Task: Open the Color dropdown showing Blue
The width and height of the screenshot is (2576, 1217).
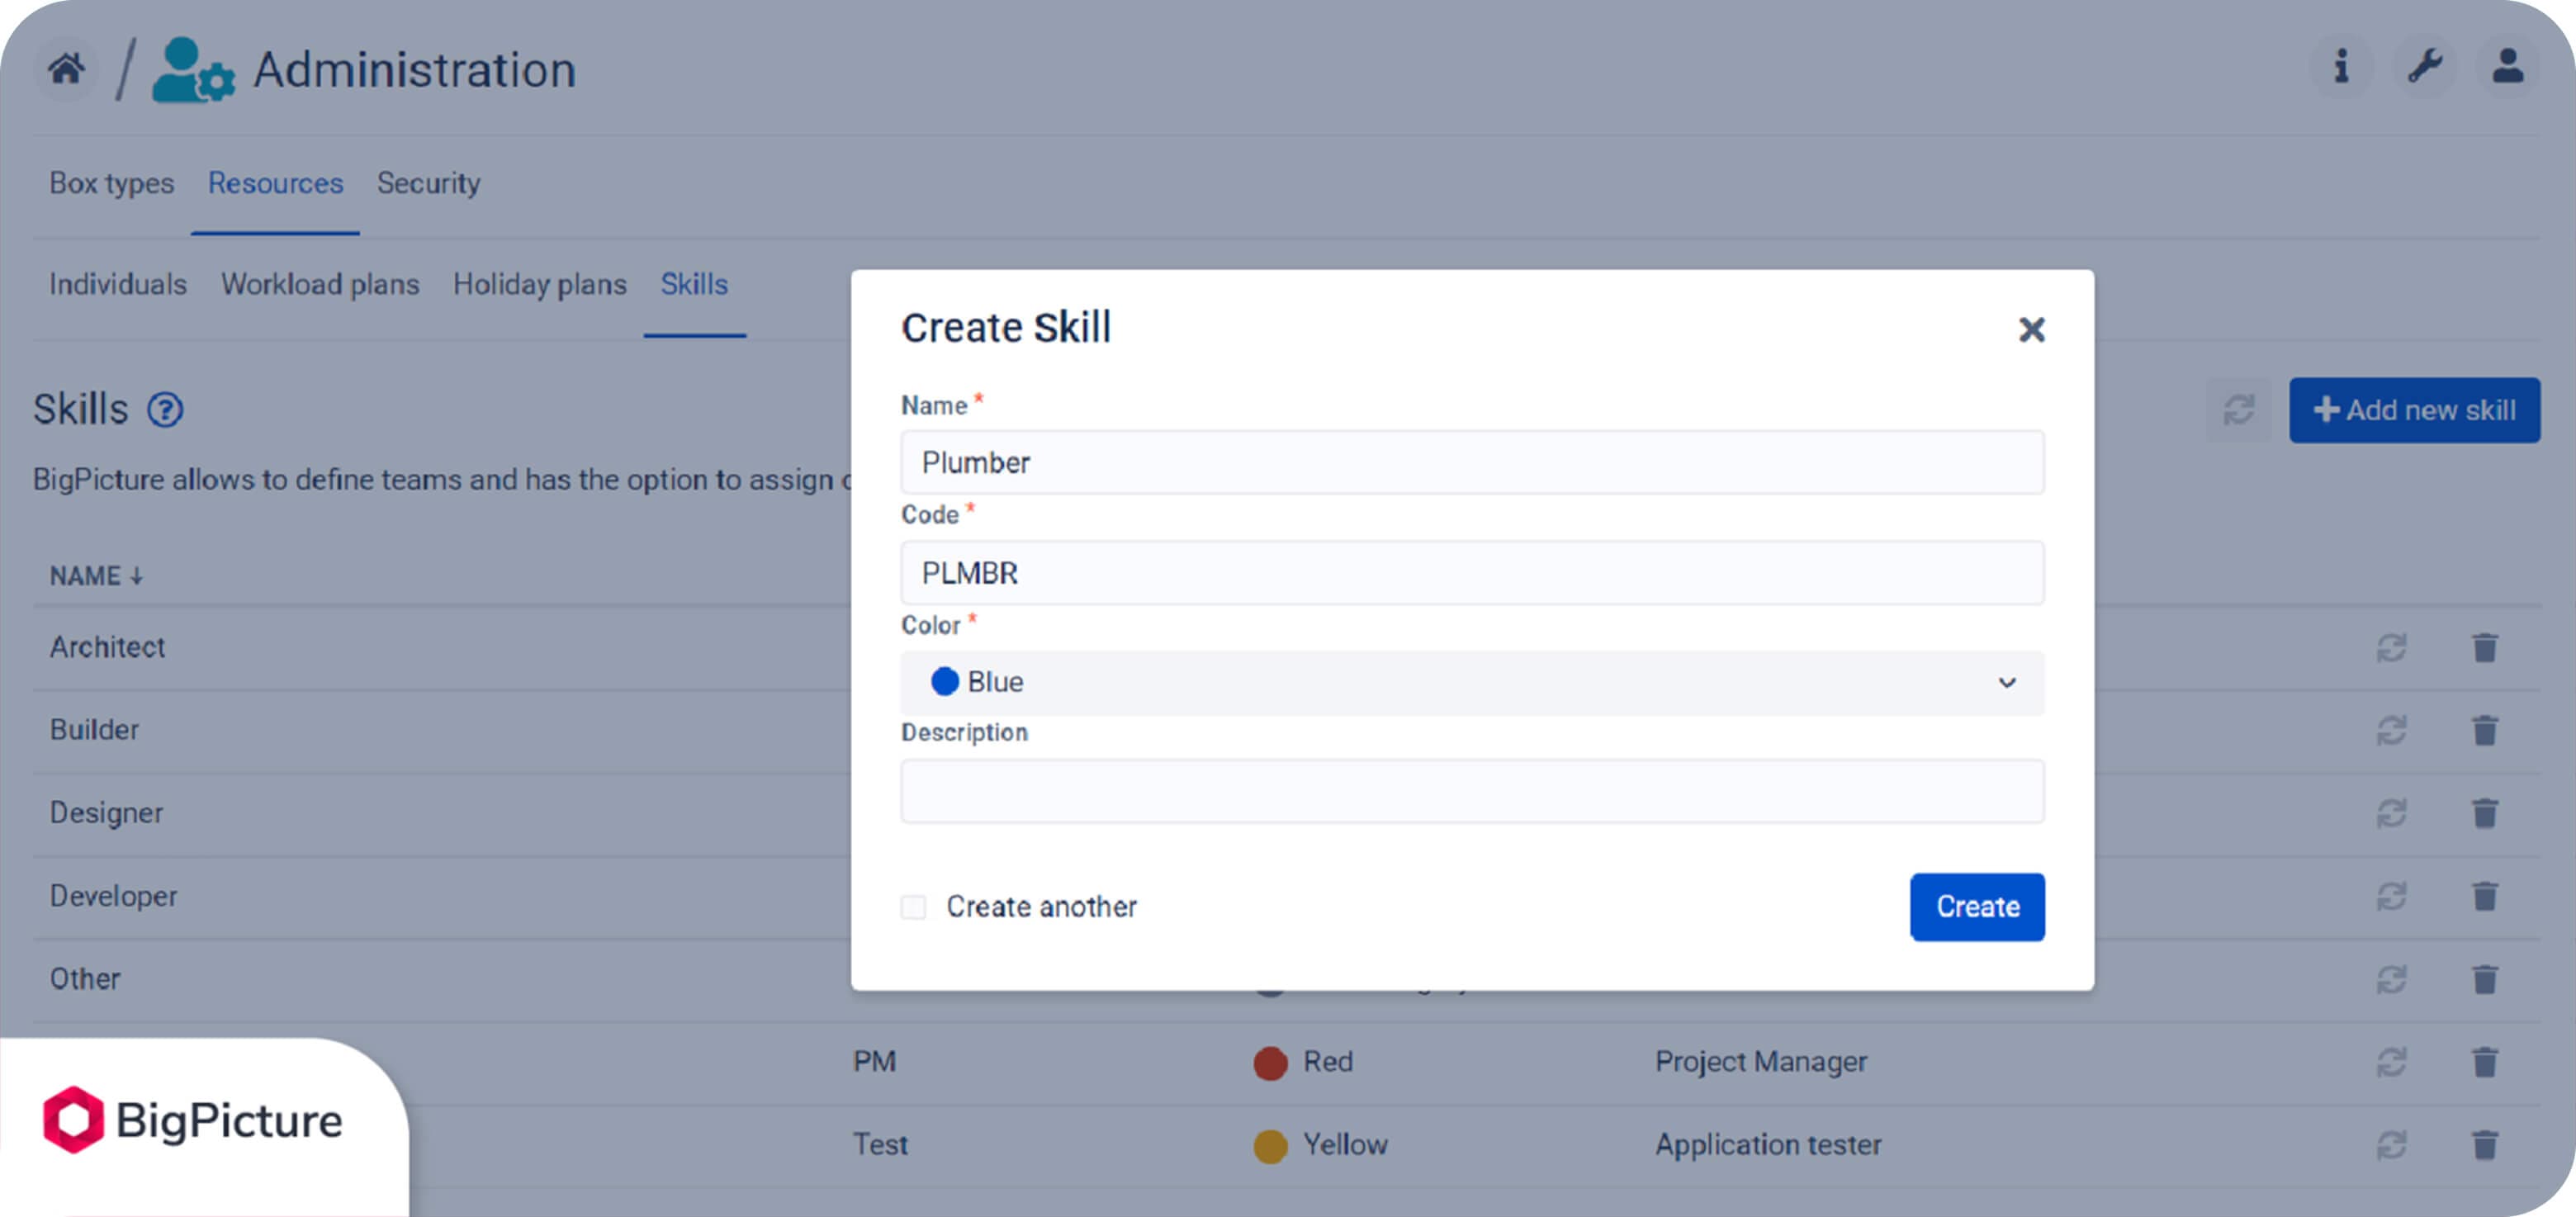Action: [x=1472, y=683]
